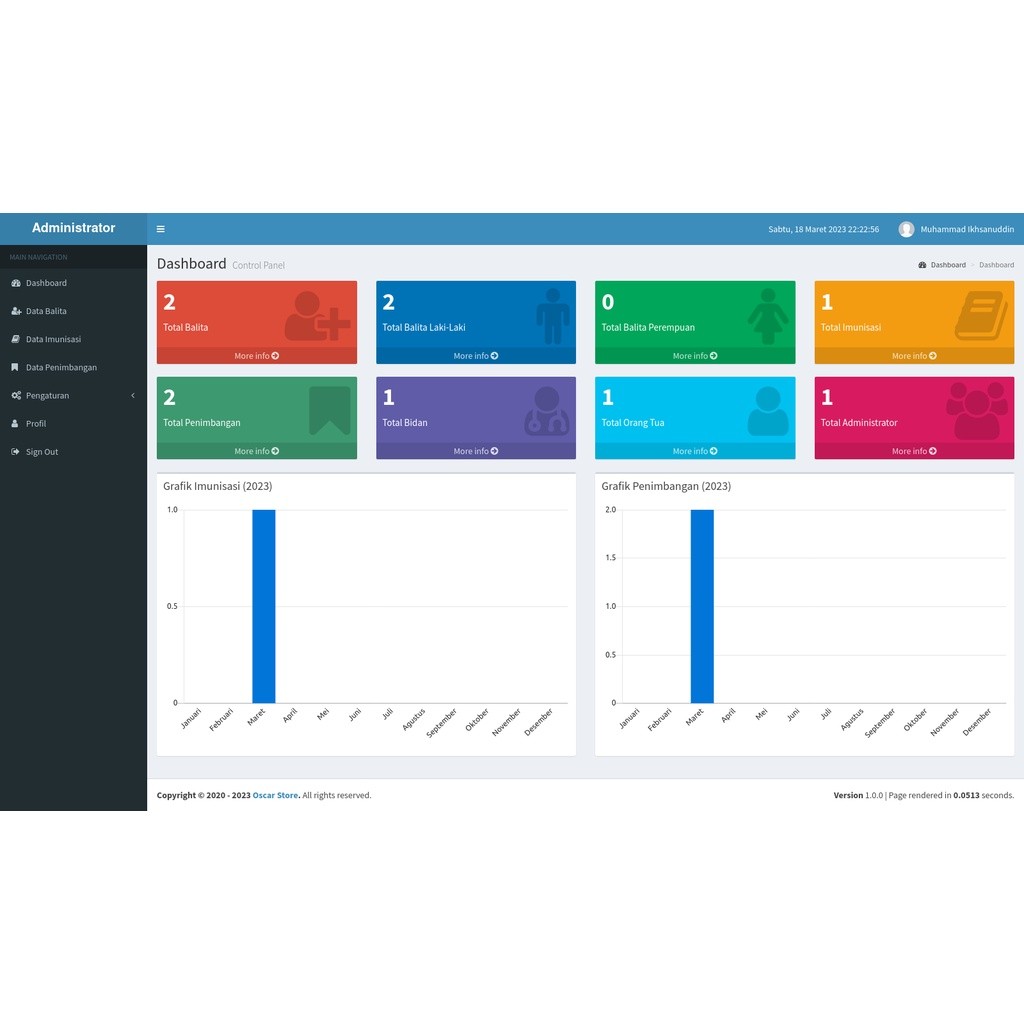The image size is (1024, 1024).
Task: Click the Profil user icon in sidebar
Action: tap(15, 423)
